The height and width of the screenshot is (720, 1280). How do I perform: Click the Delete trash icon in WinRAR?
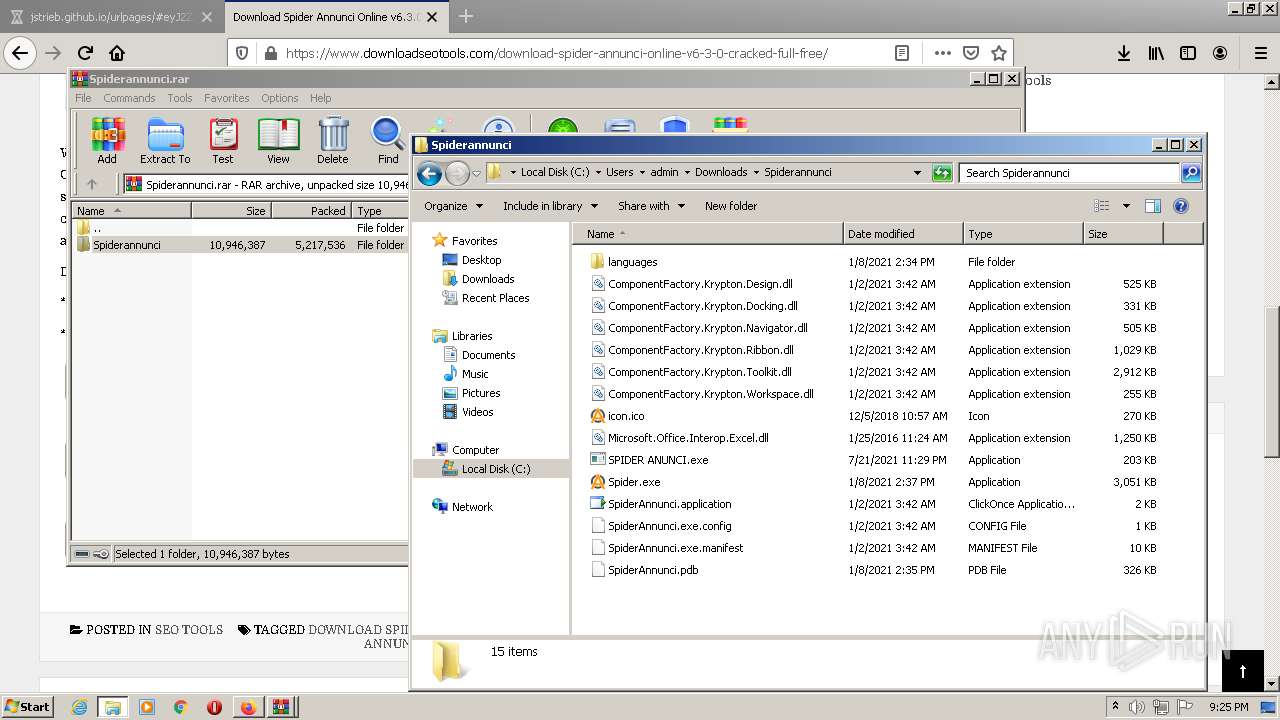(332, 140)
